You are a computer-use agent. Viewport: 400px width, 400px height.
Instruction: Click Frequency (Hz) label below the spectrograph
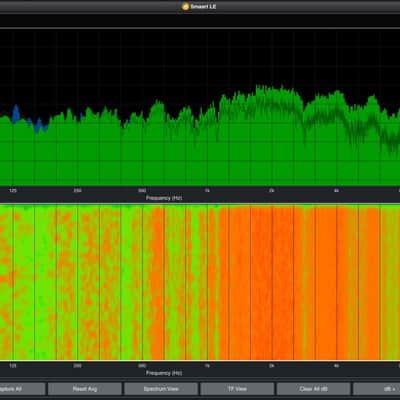(x=164, y=373)
